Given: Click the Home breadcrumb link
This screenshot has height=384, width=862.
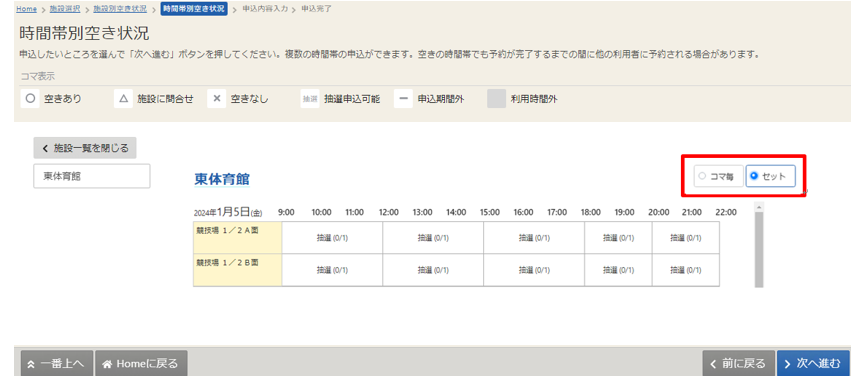Looking at the screenshot, I should (x=26, y=9).
